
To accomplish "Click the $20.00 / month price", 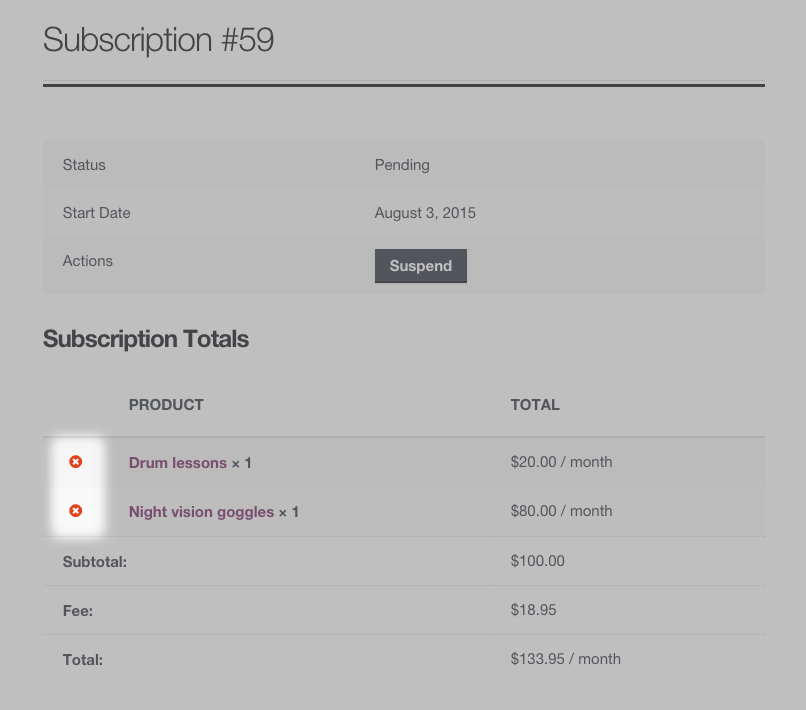I will pos(561,462).
